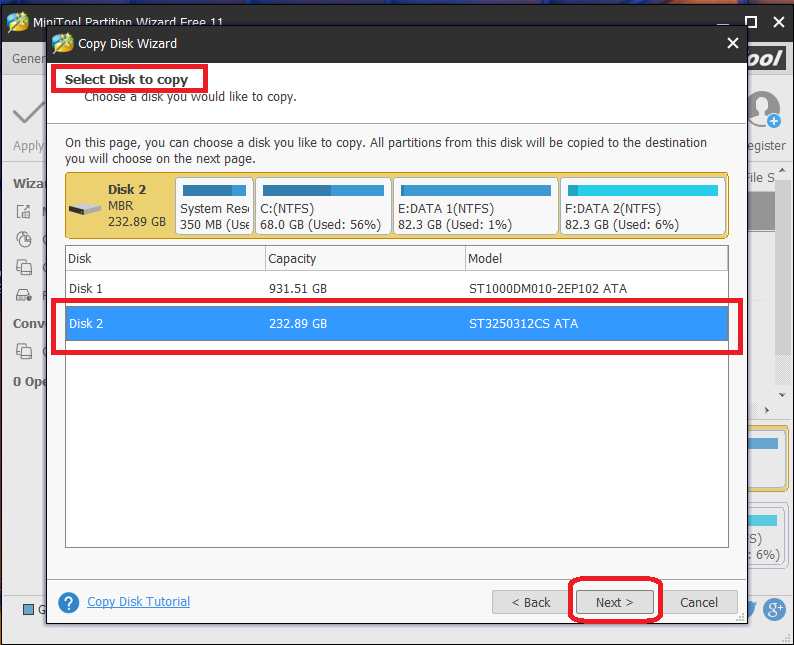Select the Disk 1 row
794x645 pixels.
pos(396,289)
